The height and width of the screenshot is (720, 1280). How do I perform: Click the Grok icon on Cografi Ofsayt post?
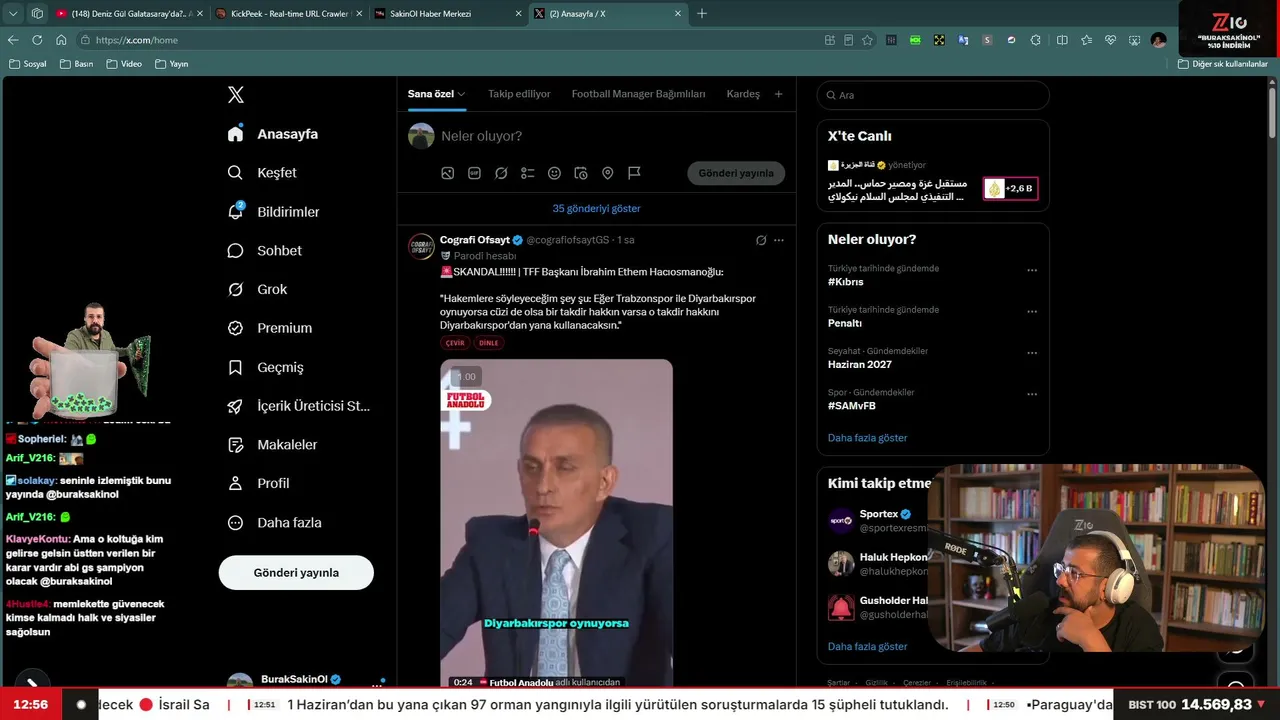point(761,240)
